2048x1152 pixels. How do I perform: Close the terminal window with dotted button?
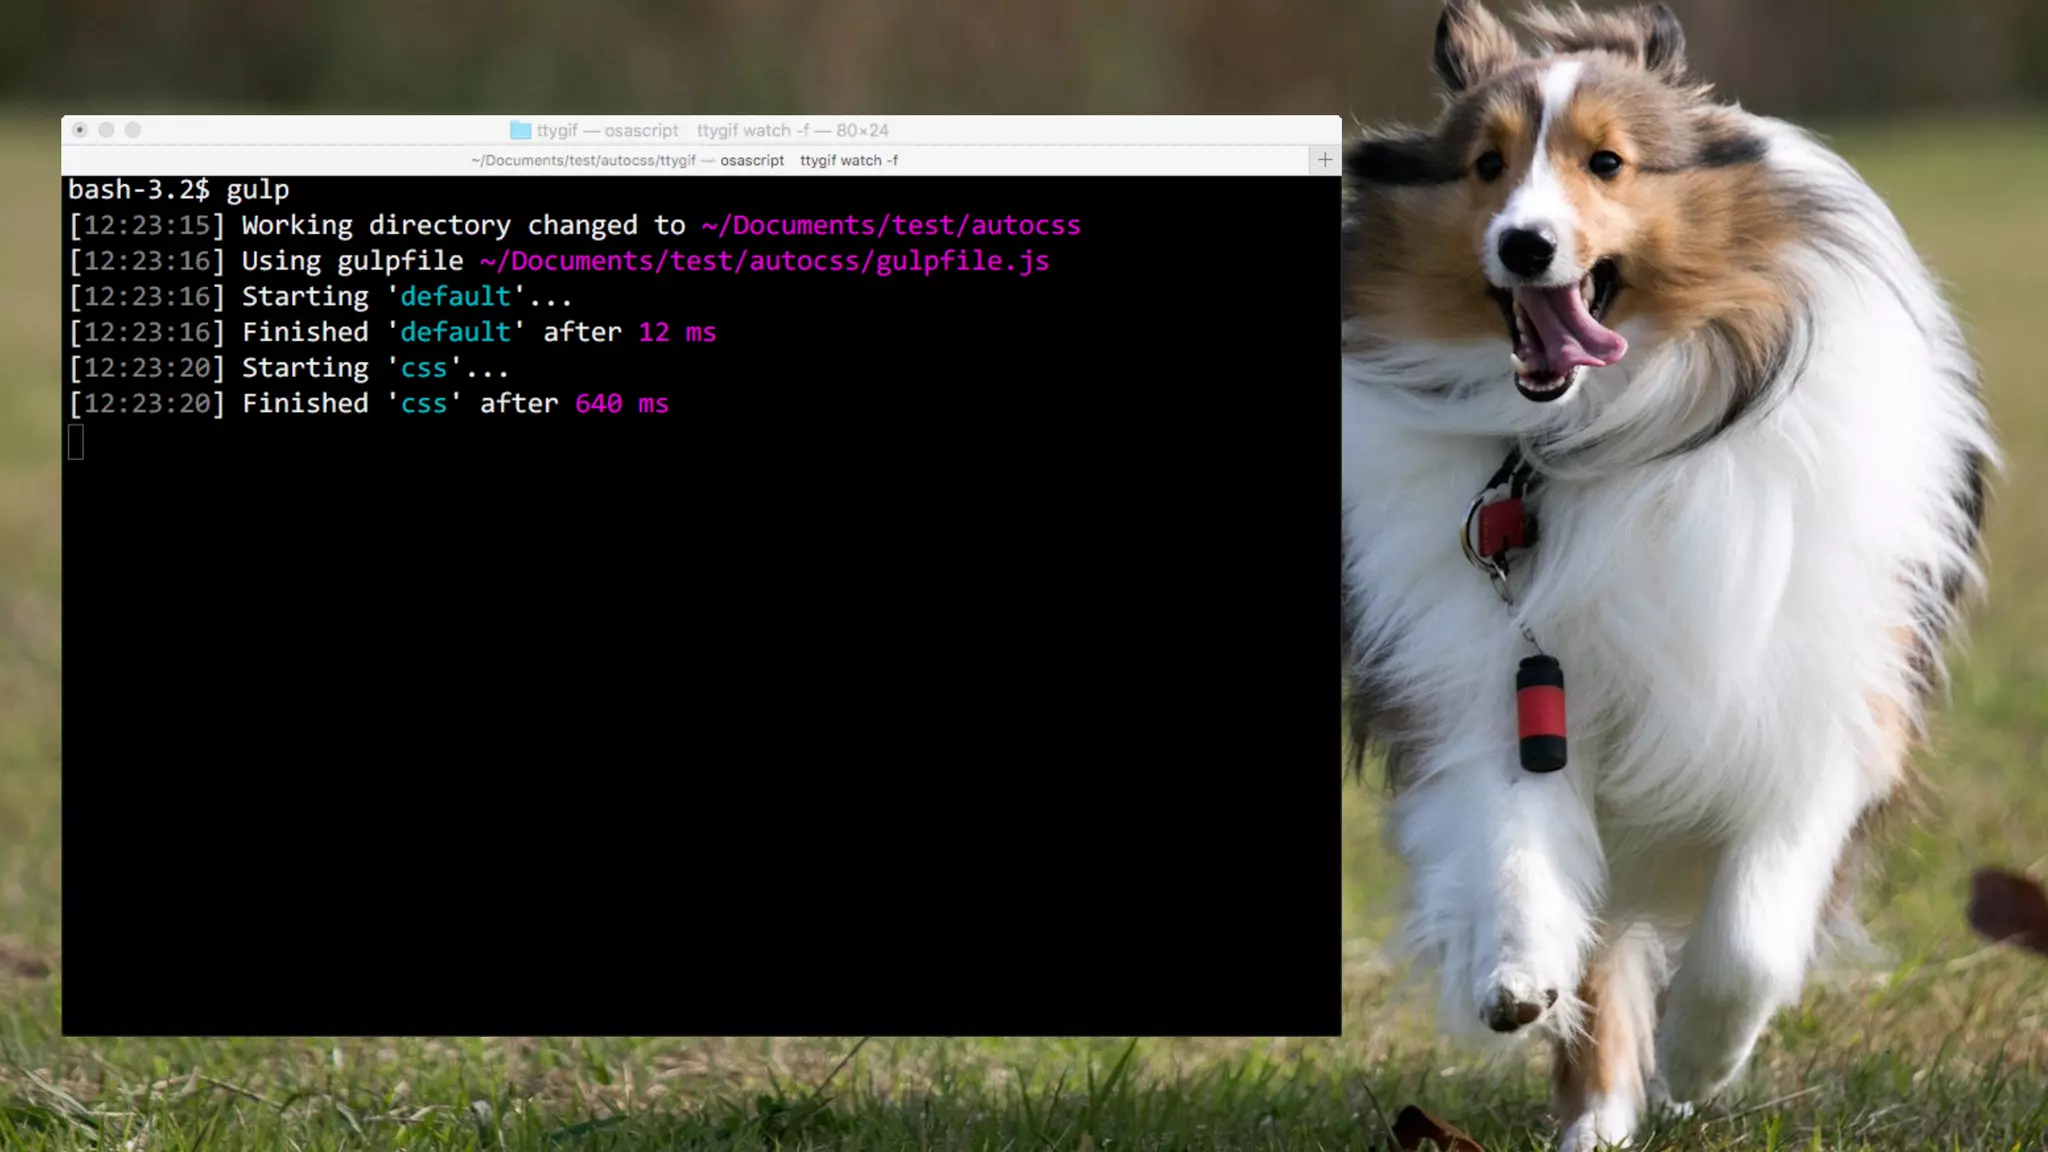[80, 130]
